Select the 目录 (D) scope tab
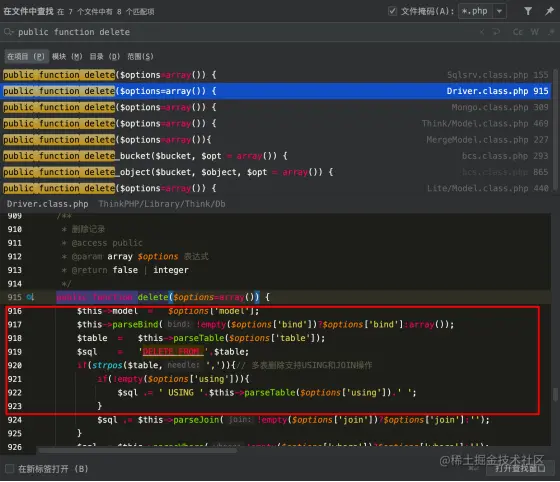Screen dimensions: 560x482 (104, 56)
